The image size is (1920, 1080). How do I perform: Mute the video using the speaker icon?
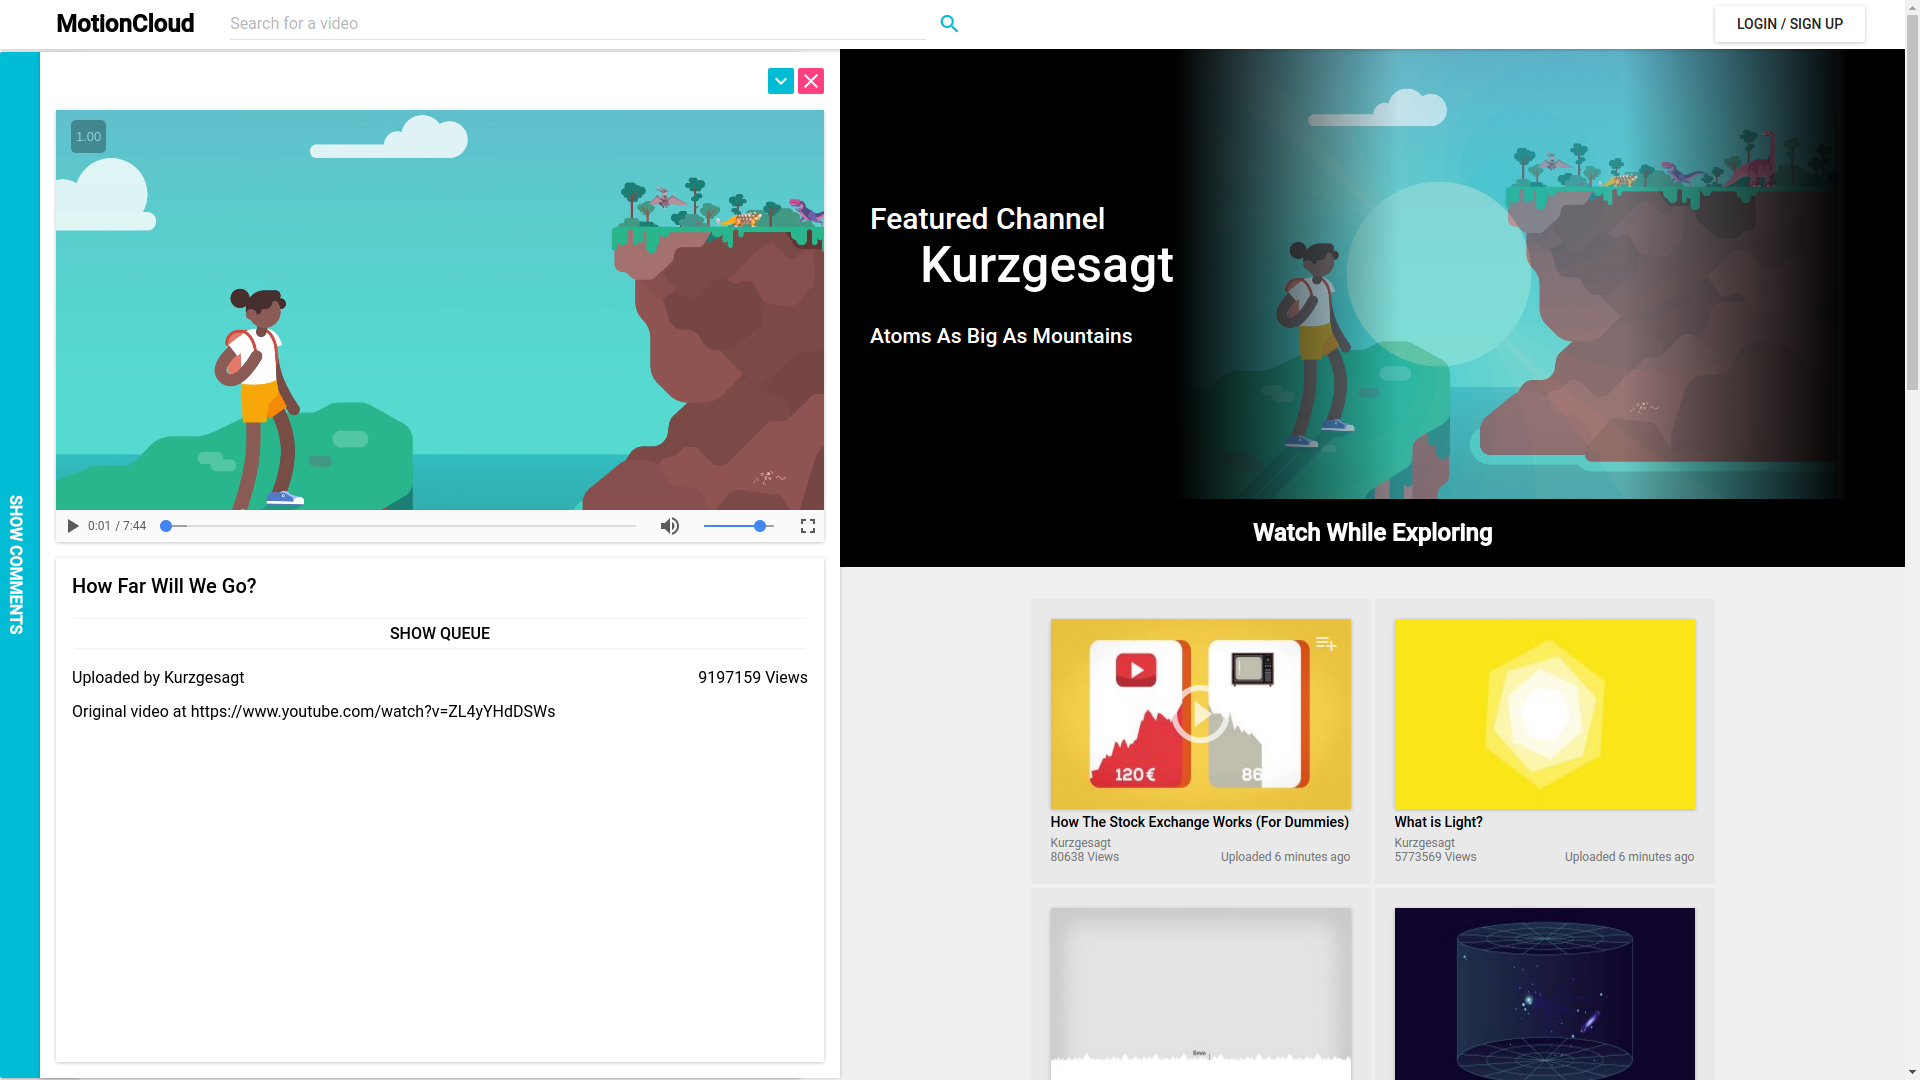[670, 526]
